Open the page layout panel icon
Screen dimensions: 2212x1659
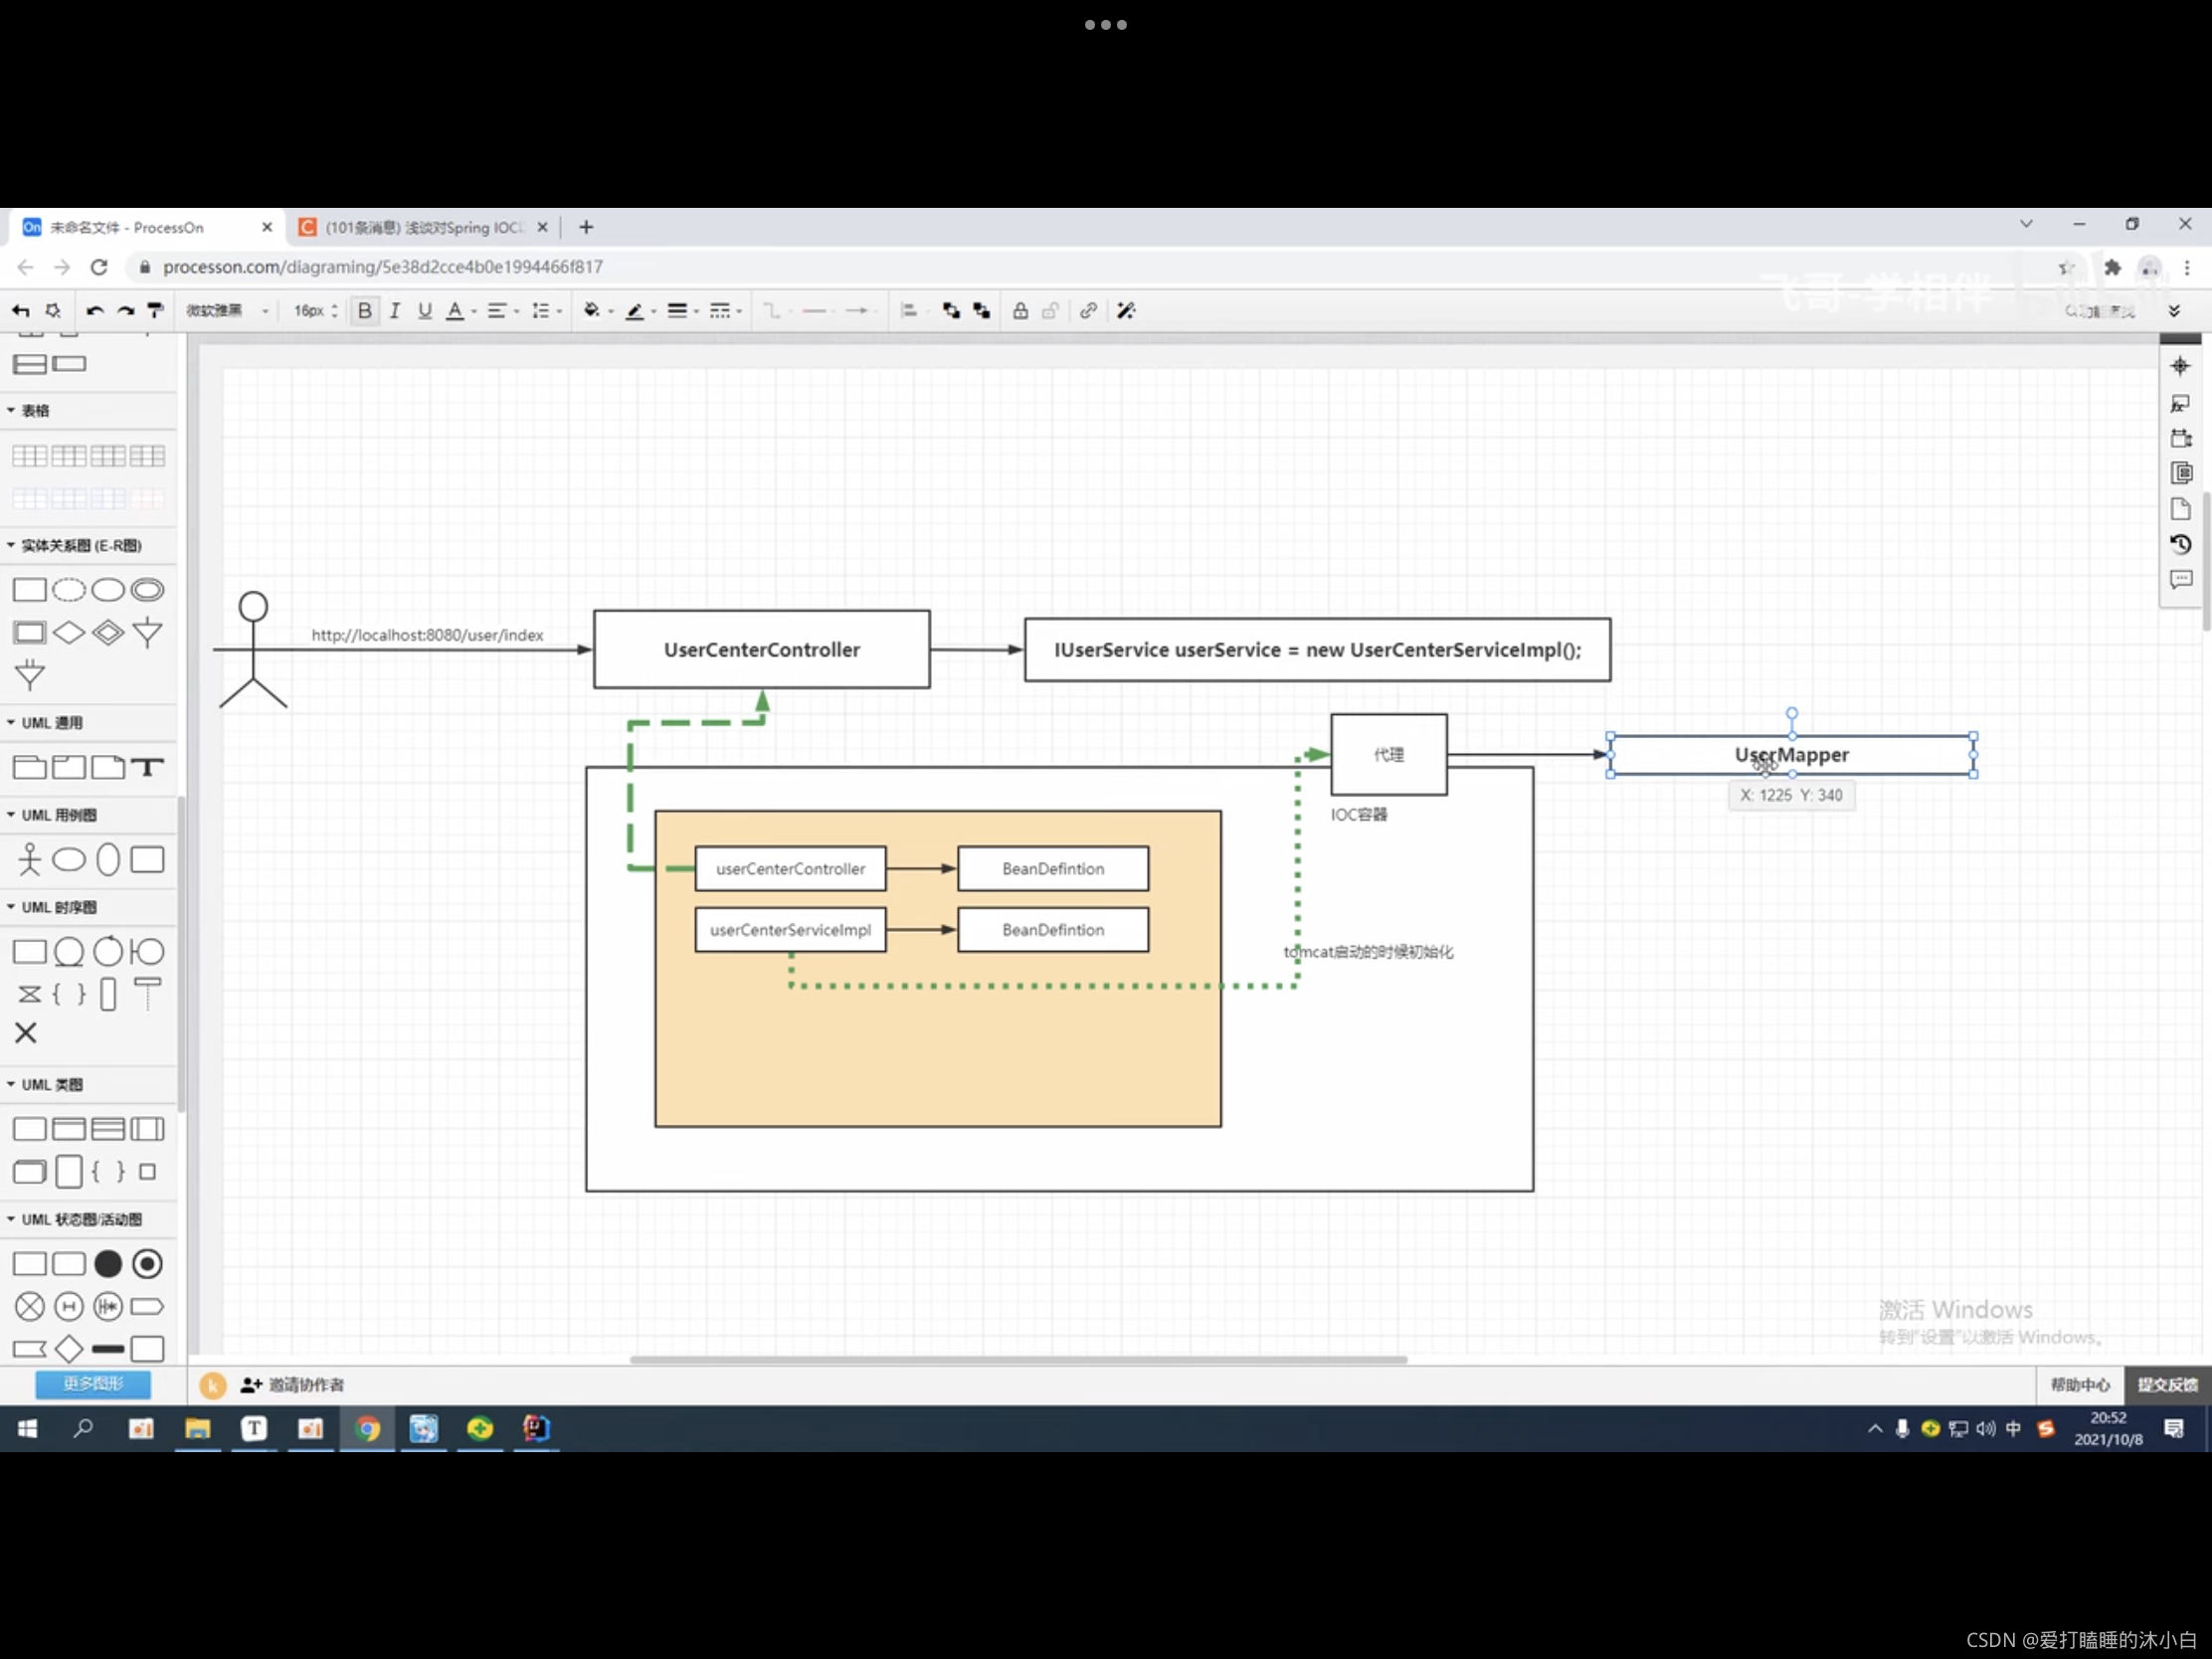tap(2180, 473)
